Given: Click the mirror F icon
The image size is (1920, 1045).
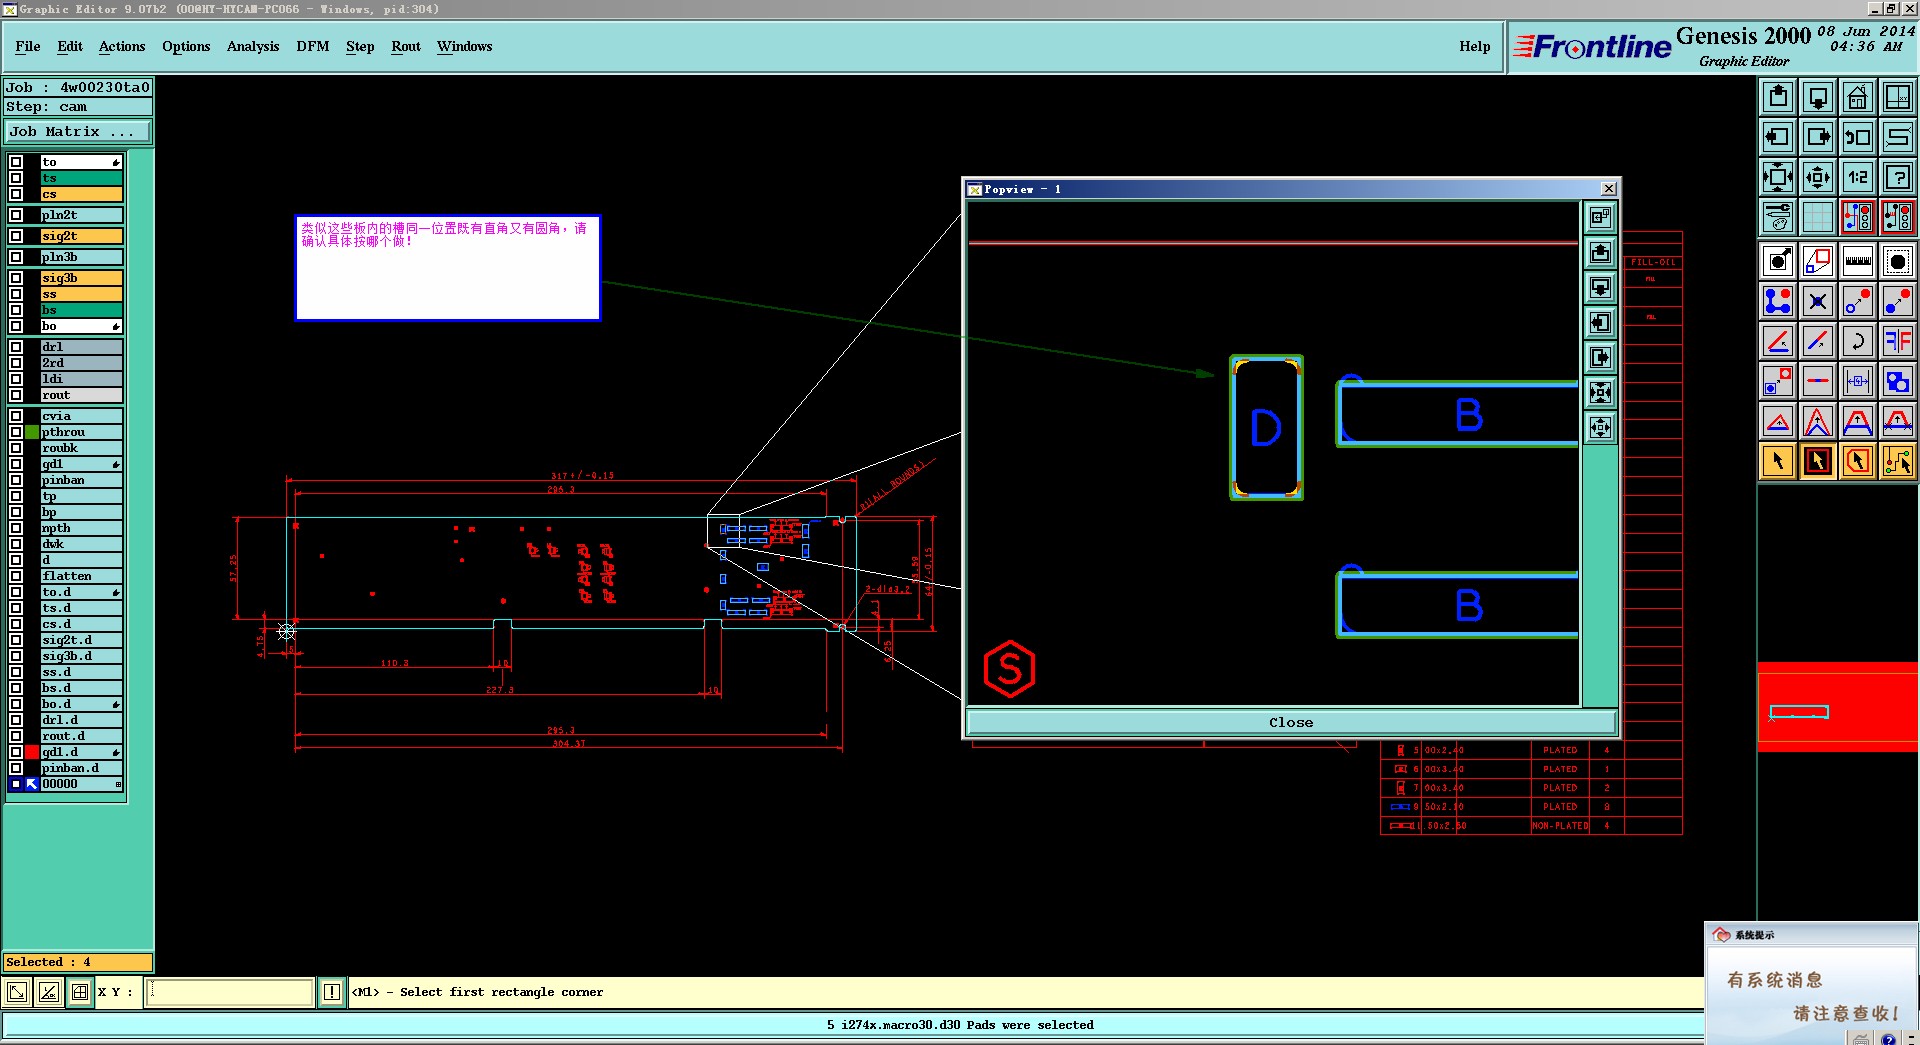Looking at the screenshot, I should (1898, 341).
